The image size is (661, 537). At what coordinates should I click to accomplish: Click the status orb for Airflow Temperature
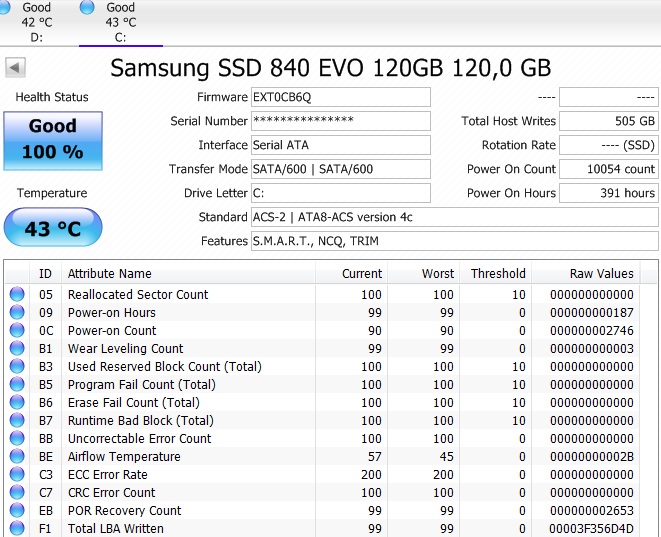(x=17, y=456)
